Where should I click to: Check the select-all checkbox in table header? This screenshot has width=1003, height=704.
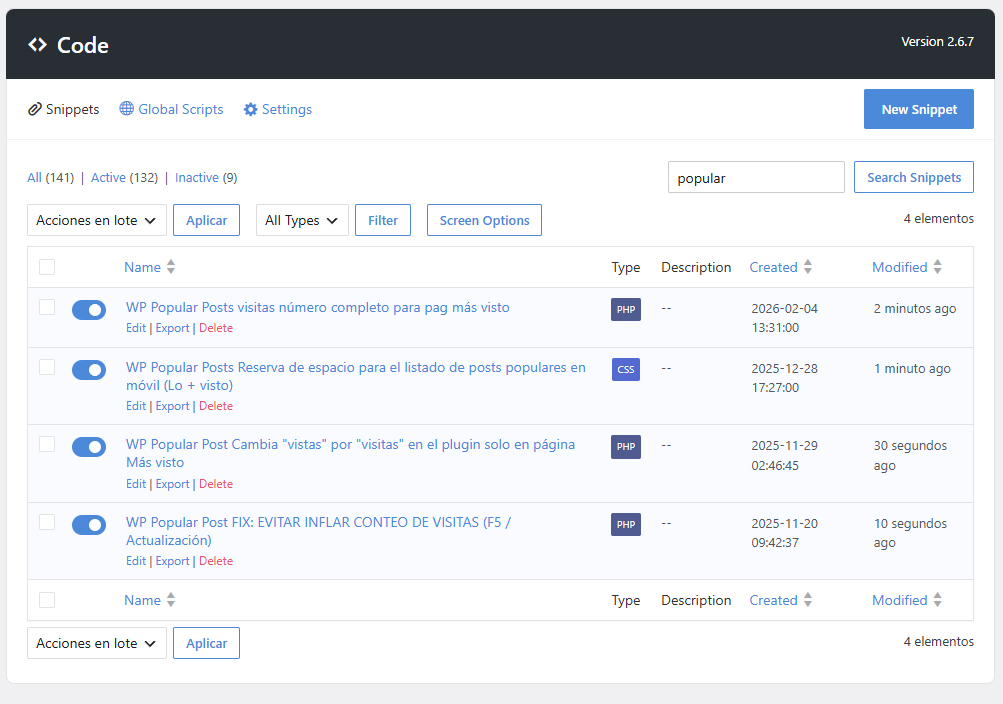[47, 267]
